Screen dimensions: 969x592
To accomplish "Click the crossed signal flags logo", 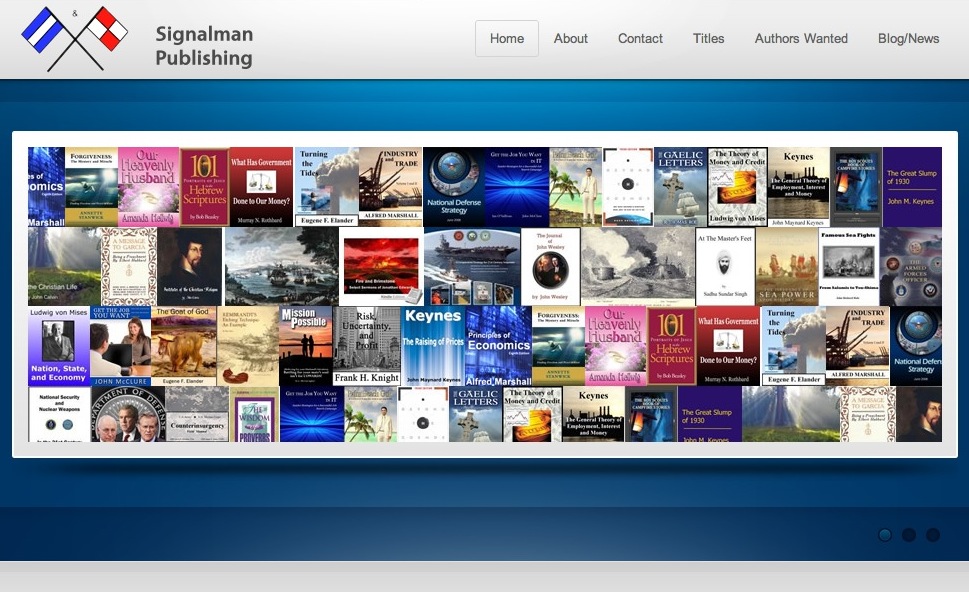I will tap(75, 38).
